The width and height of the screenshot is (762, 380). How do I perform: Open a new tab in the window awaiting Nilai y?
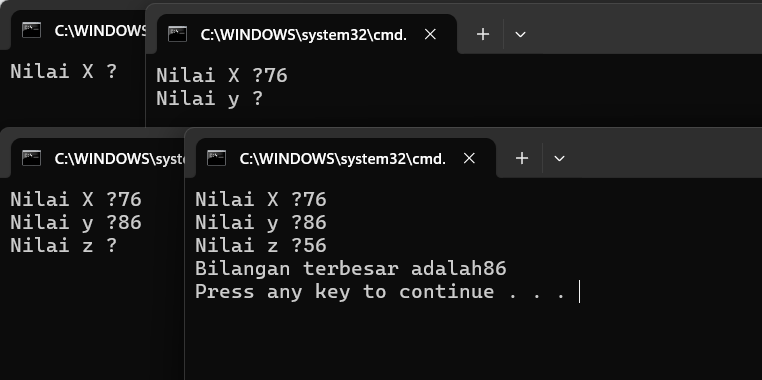click(483, 34)
